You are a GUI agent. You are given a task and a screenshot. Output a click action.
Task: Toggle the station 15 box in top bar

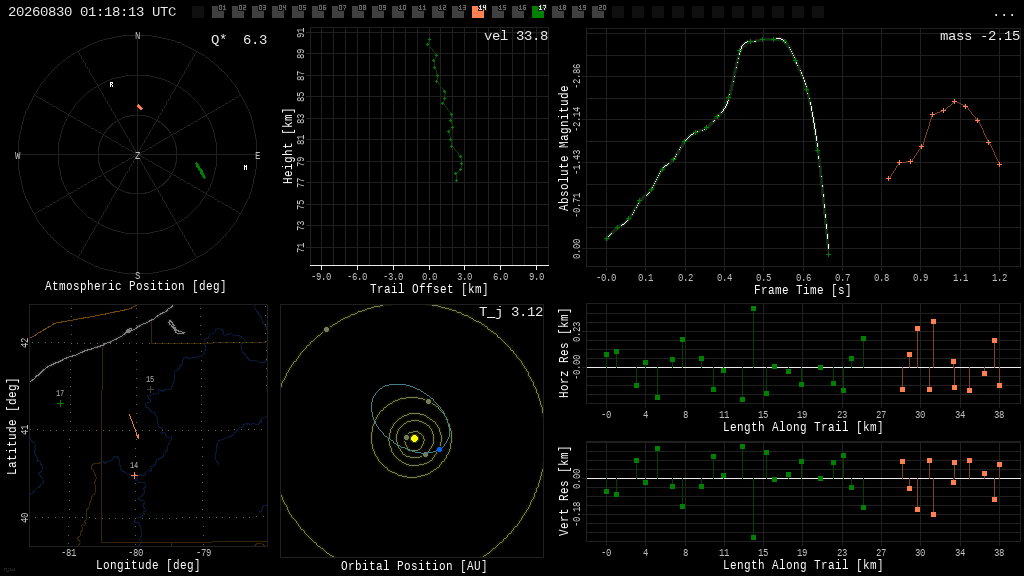498,11
